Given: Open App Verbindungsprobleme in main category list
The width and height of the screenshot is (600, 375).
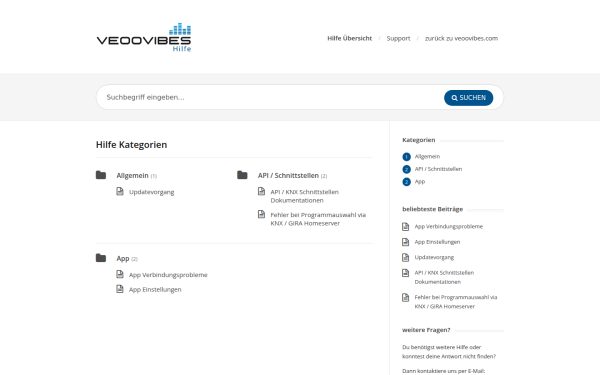Looking at the screenshot, I should [x=168, y=275].
